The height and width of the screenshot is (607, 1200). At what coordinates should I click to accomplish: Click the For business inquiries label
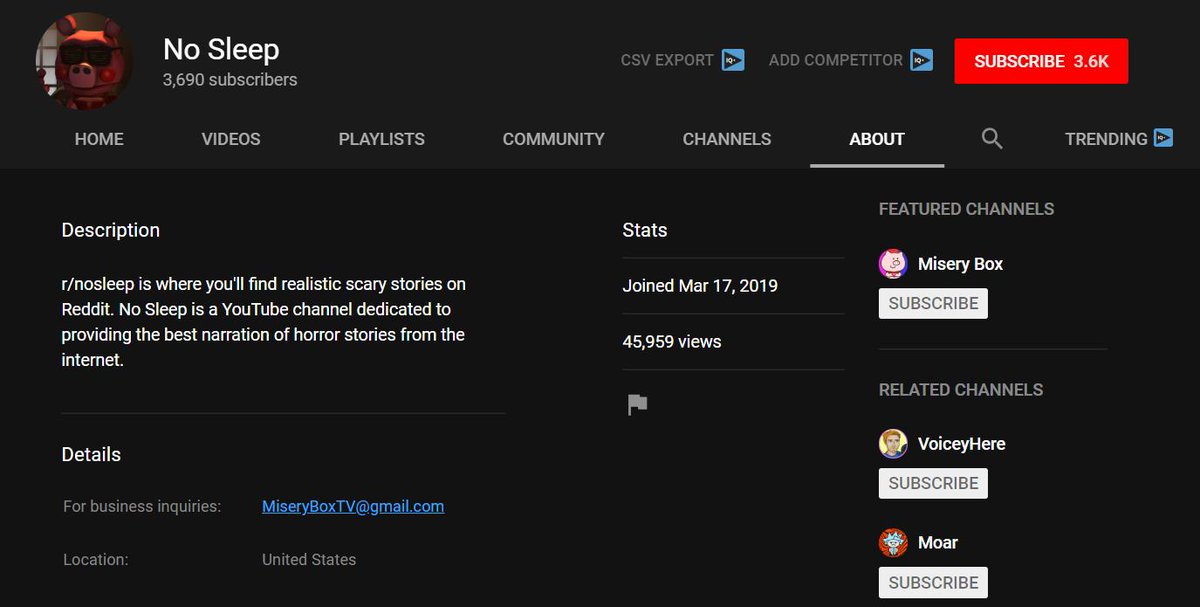click(x=142, y=506)
